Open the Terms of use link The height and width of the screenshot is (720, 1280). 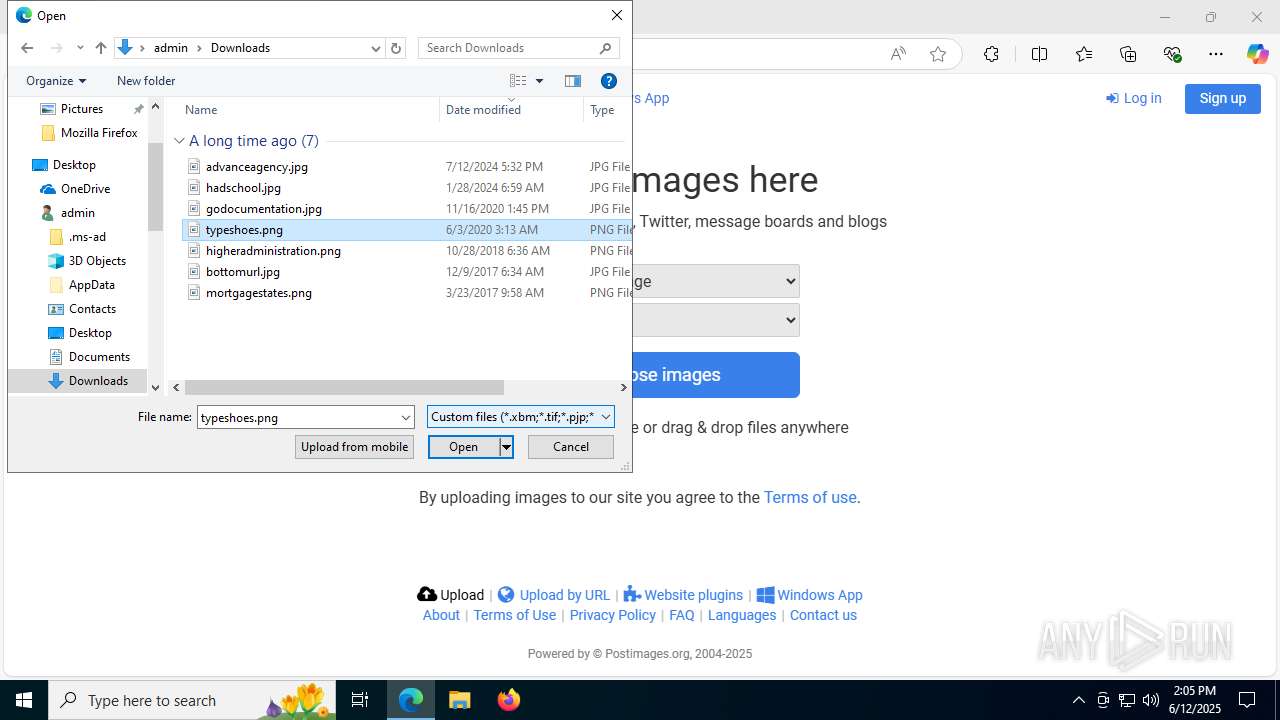[810, 497]
